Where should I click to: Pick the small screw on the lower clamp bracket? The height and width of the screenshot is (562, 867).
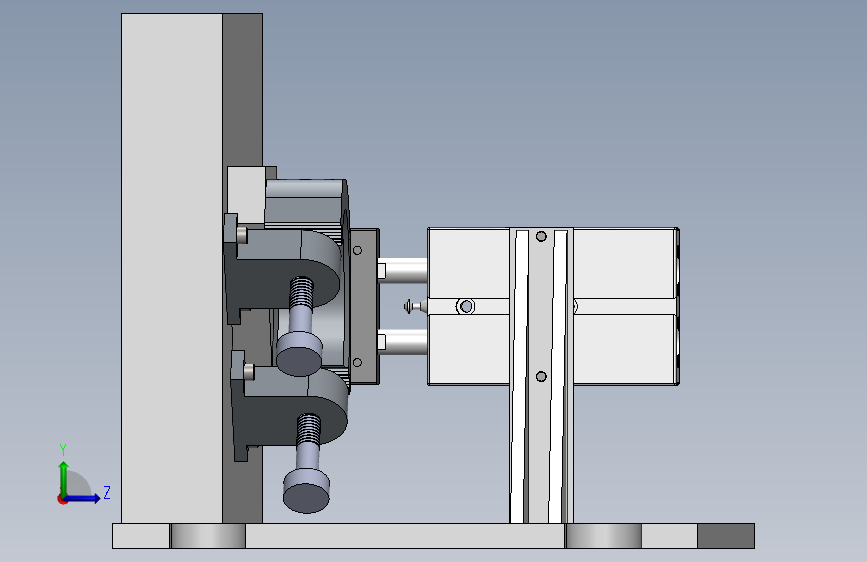[x=248, y=372]
